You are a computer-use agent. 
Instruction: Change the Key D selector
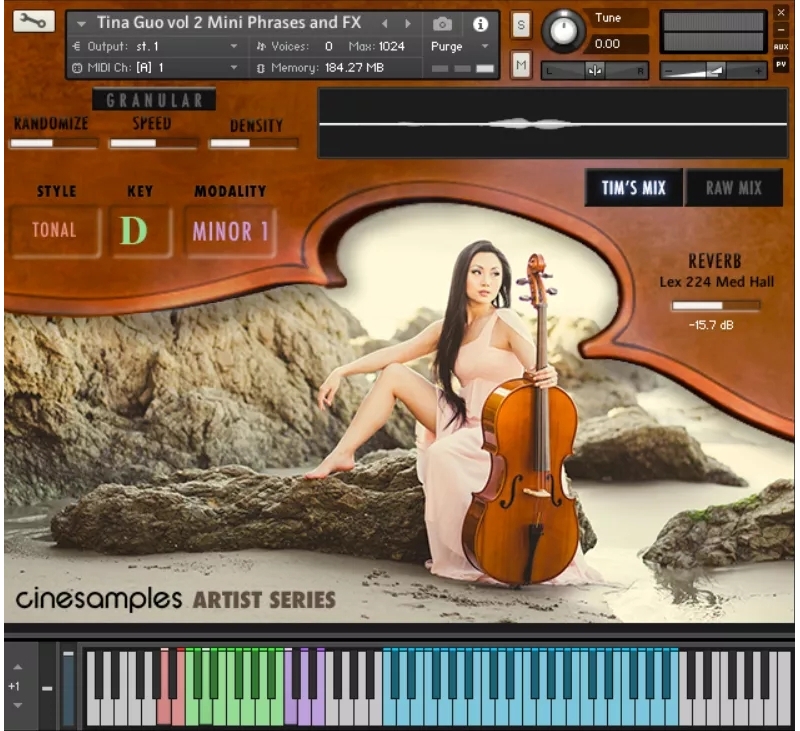point(140,231)
